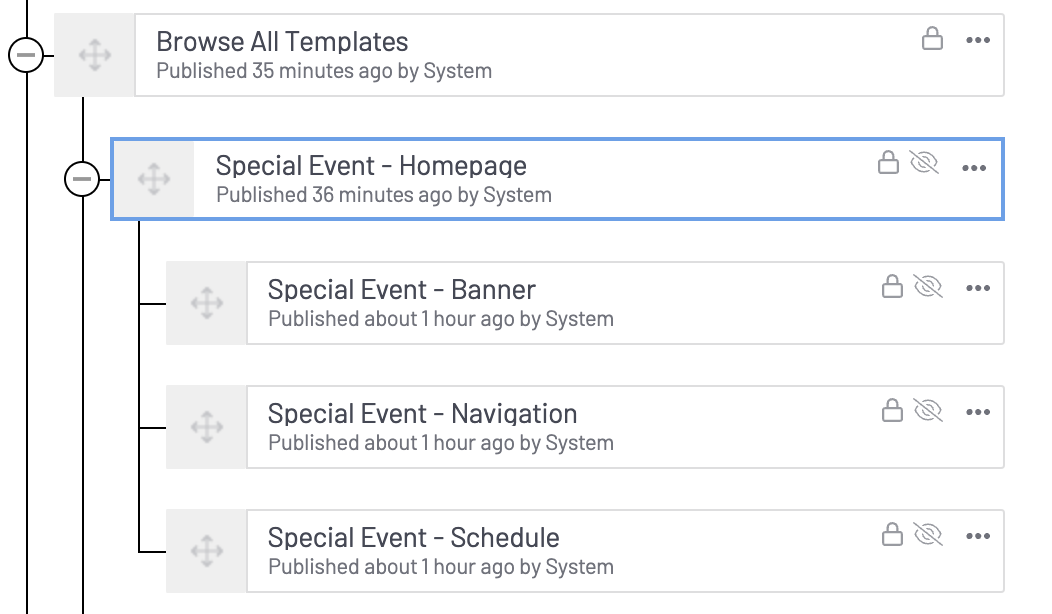Click lock icon on Special Event - Homepage
The height and width of the screenshot is (614, 1052).
click(x=888, y=163)
